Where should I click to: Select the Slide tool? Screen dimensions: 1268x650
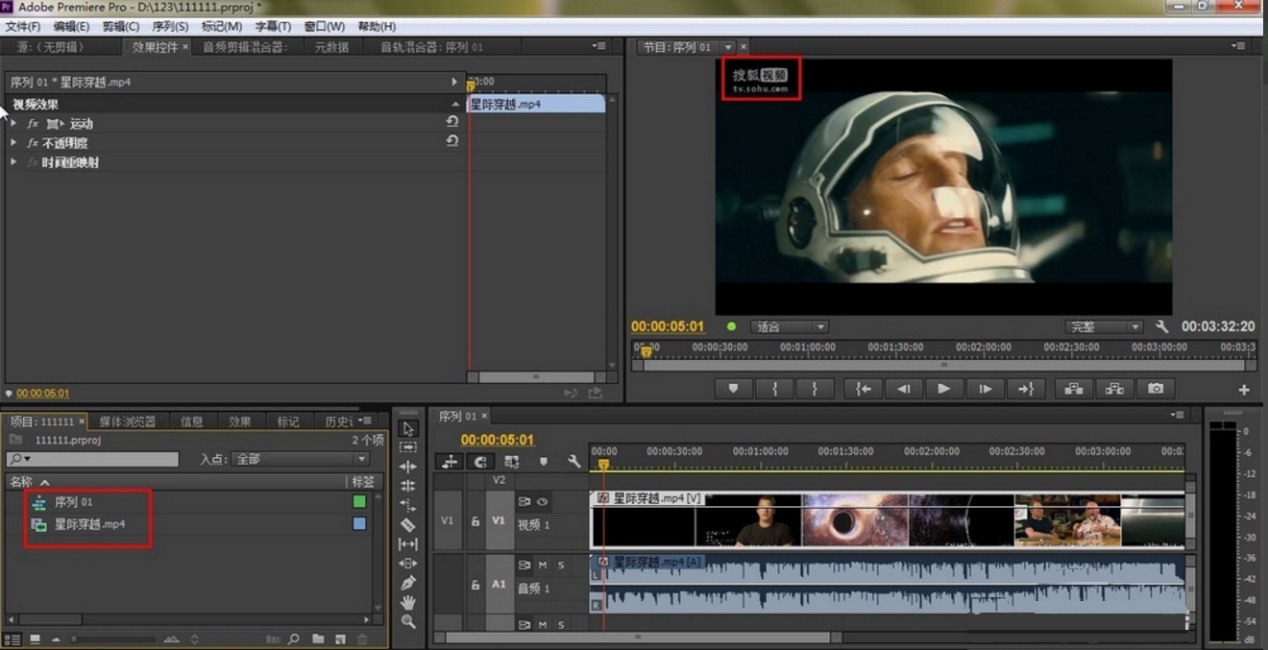[x=408, y=563]
